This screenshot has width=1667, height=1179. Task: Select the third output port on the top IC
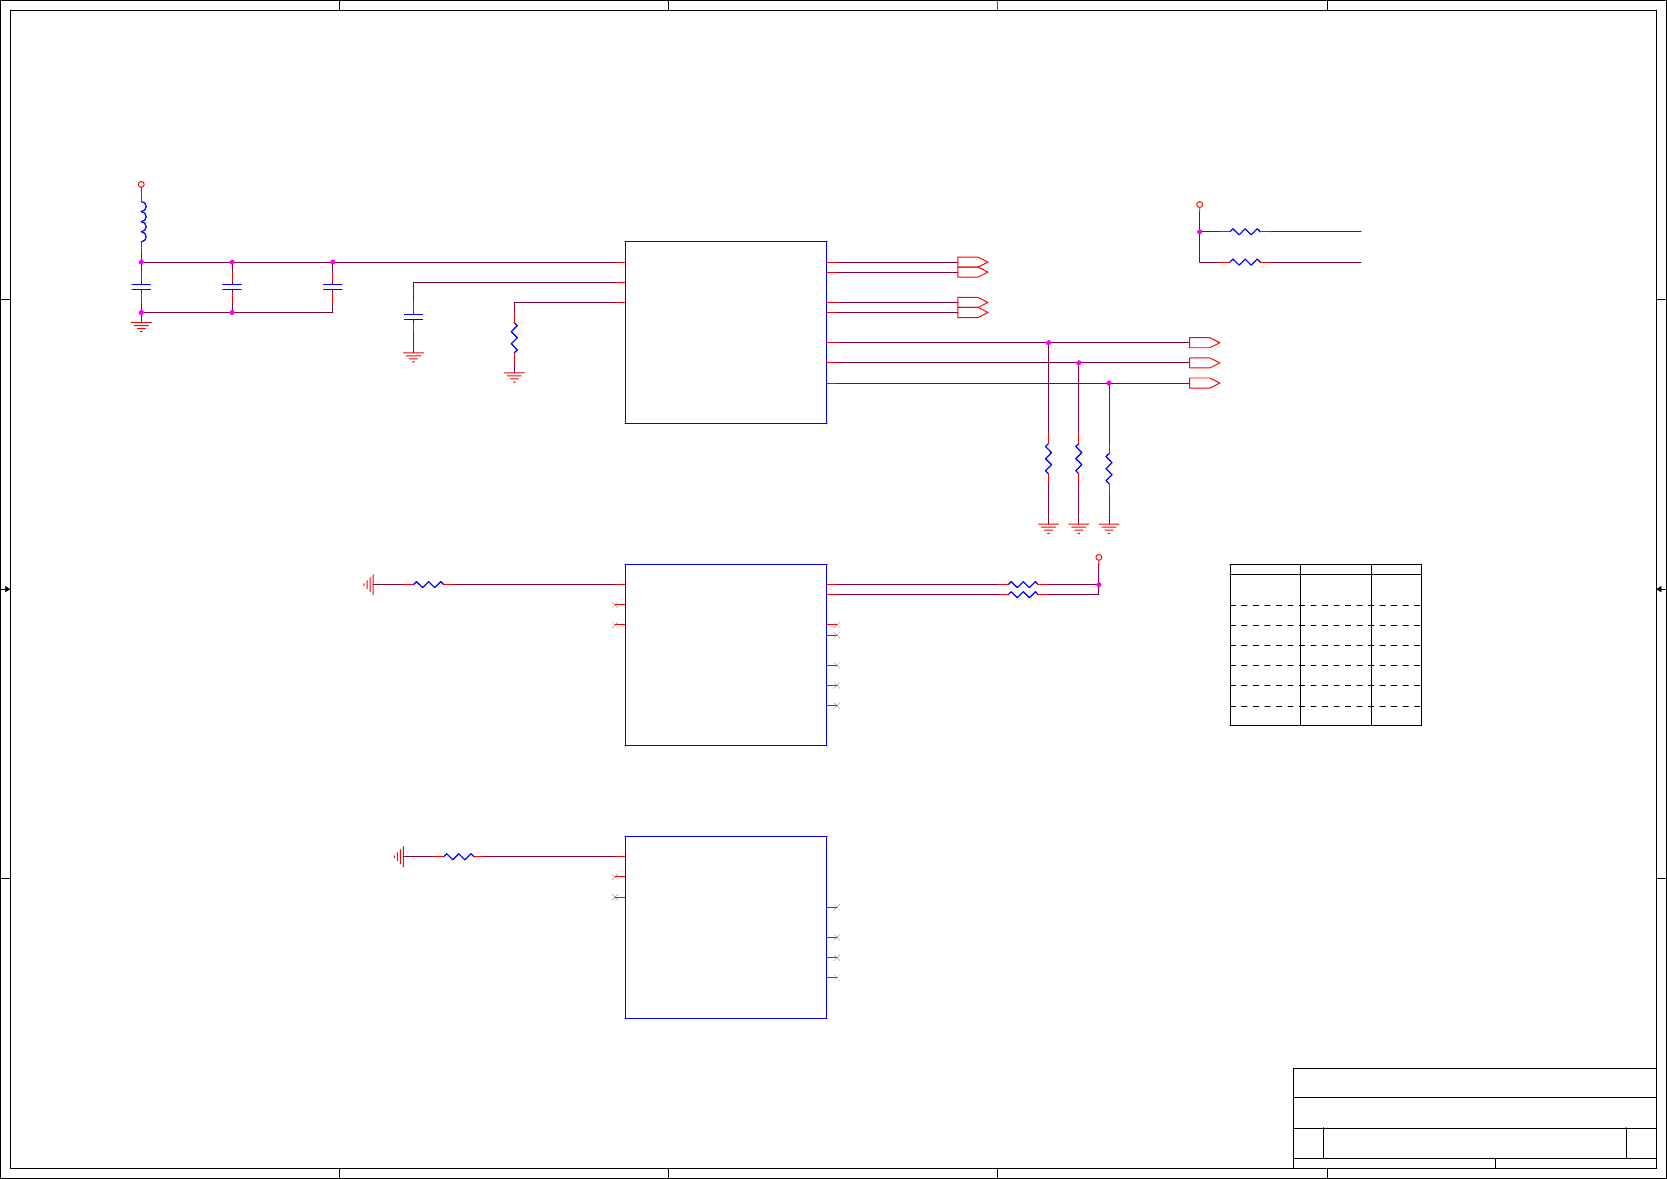pos(973,302)
